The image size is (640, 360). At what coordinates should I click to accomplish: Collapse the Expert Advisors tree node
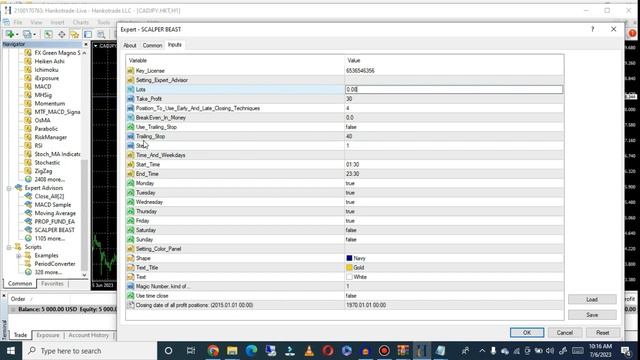pos(9,188)
